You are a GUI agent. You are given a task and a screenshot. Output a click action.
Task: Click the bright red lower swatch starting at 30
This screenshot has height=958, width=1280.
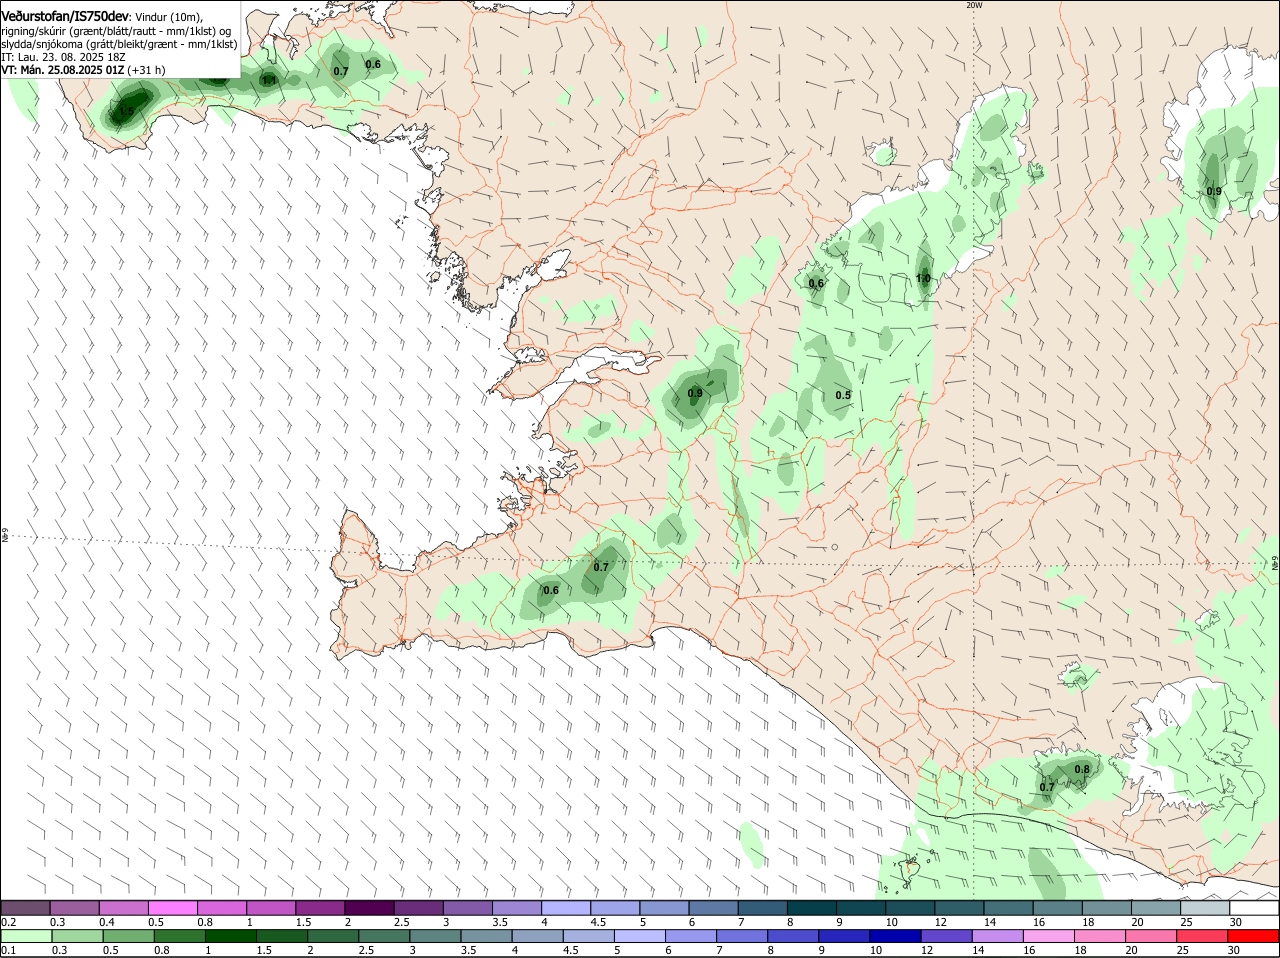coord(1254,936)
